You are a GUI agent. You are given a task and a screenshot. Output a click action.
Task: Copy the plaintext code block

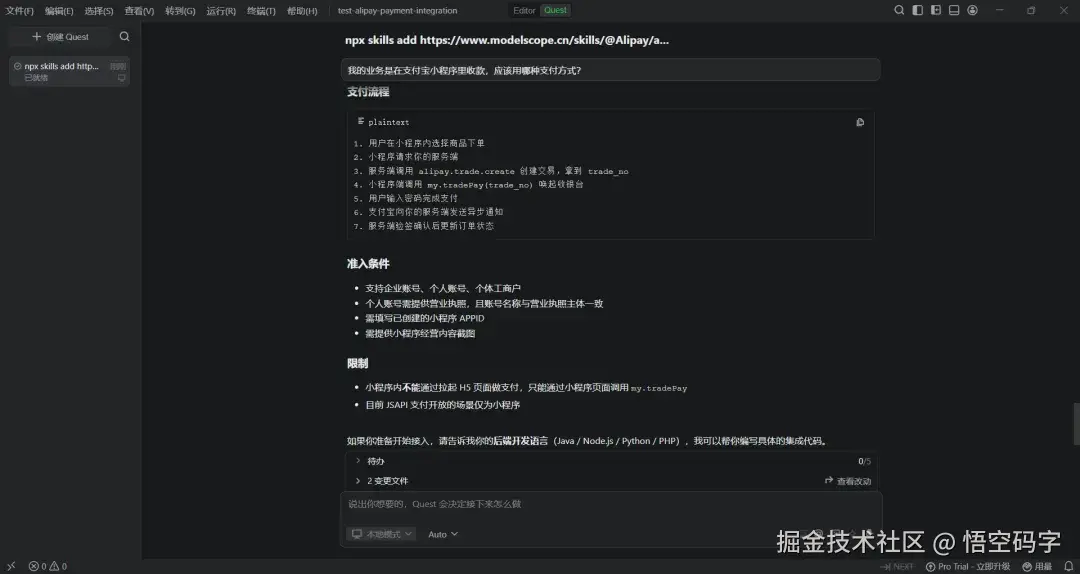tap(860, 122)
